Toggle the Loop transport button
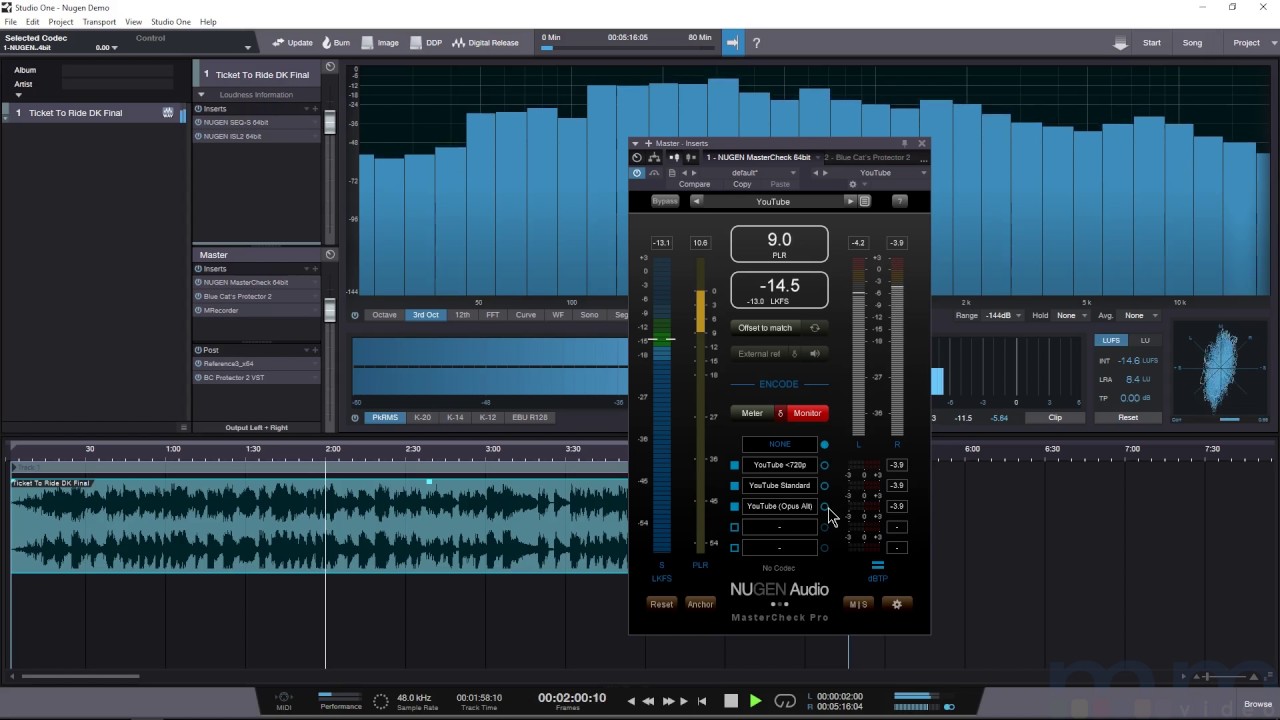The width and height of the screenshot is (1280, 720). [x=785, y=701]
